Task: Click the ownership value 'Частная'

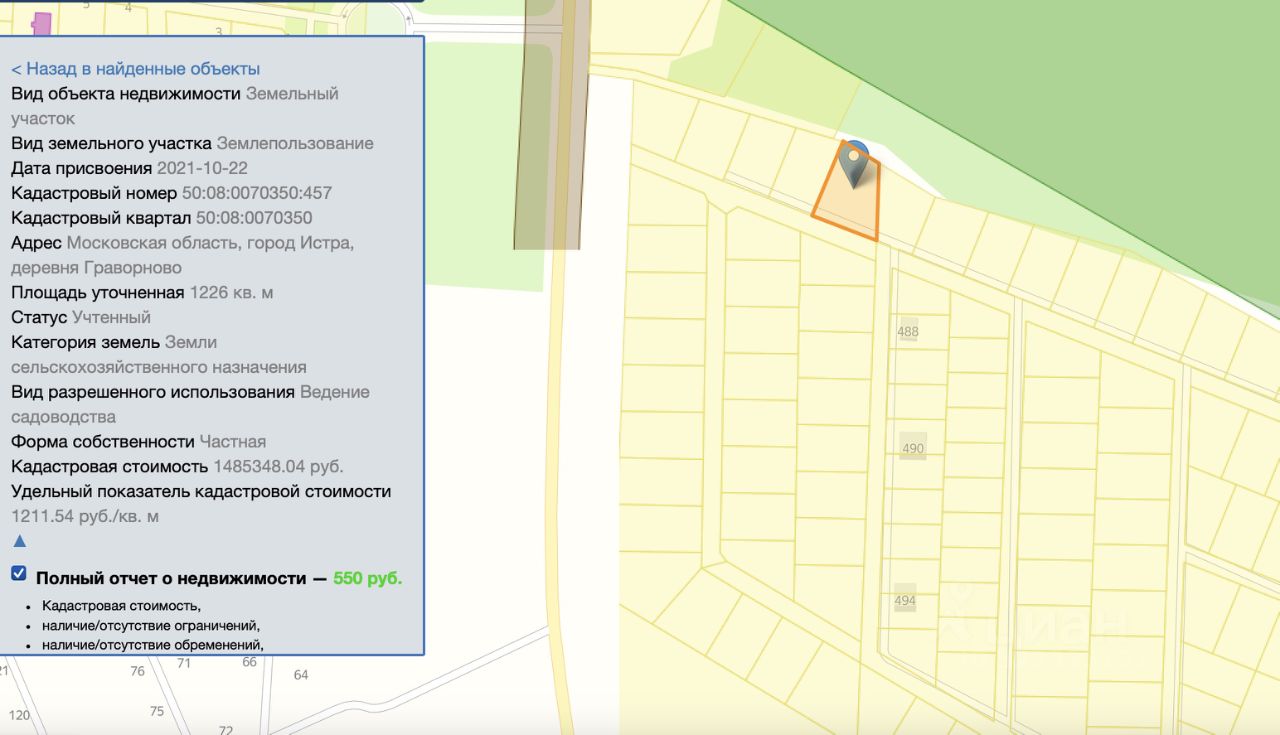Action: pyautogui.click(x=232, y=442)
